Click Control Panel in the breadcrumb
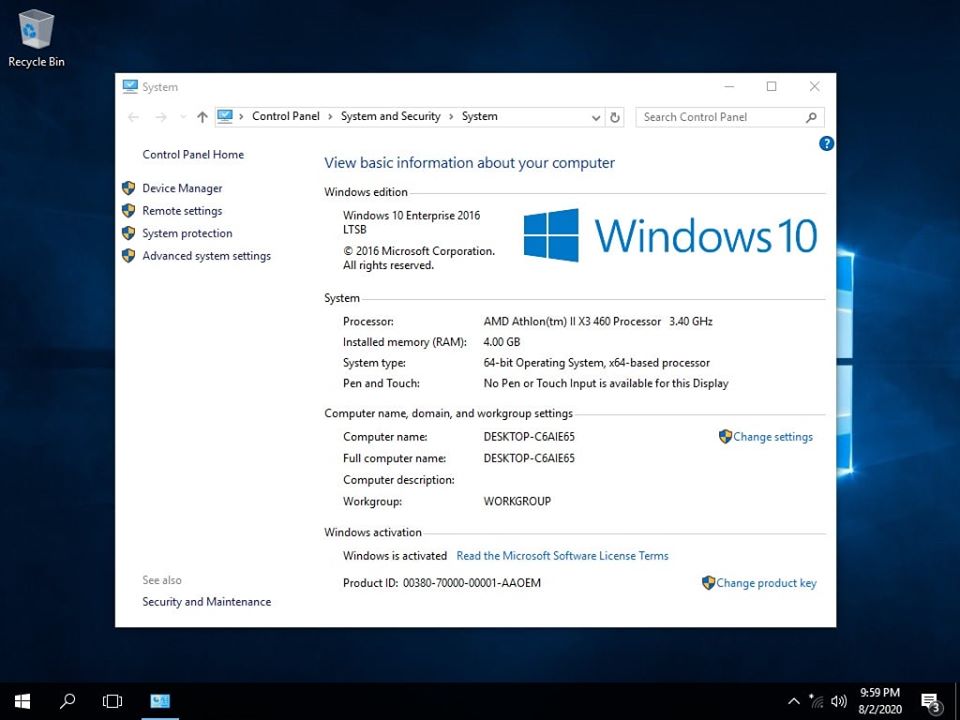Viewport: 960px width, 720px height. click(x=286, y=116)
